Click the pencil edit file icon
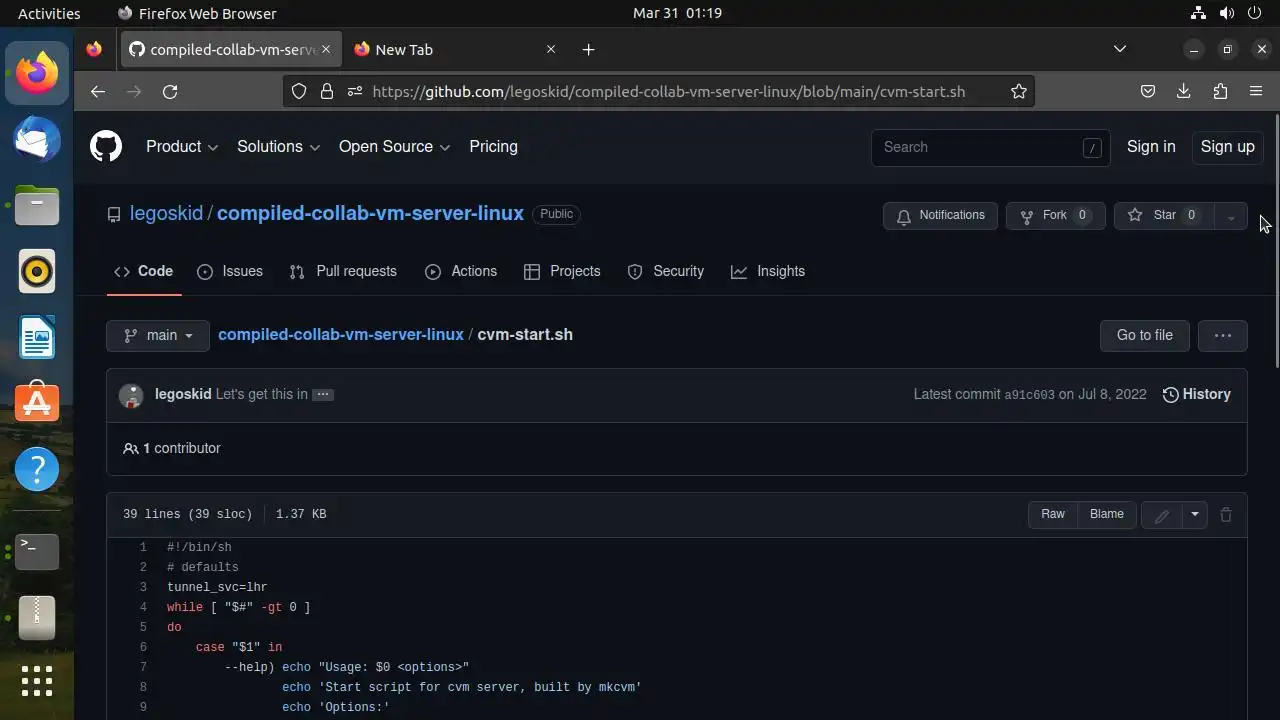 1161,514
